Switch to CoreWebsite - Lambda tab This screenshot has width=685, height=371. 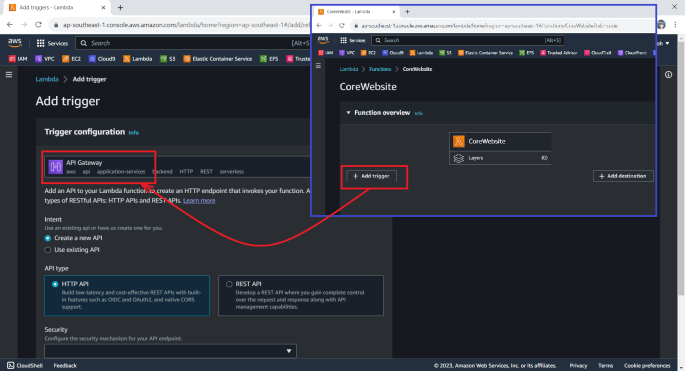tap(357, 12)
